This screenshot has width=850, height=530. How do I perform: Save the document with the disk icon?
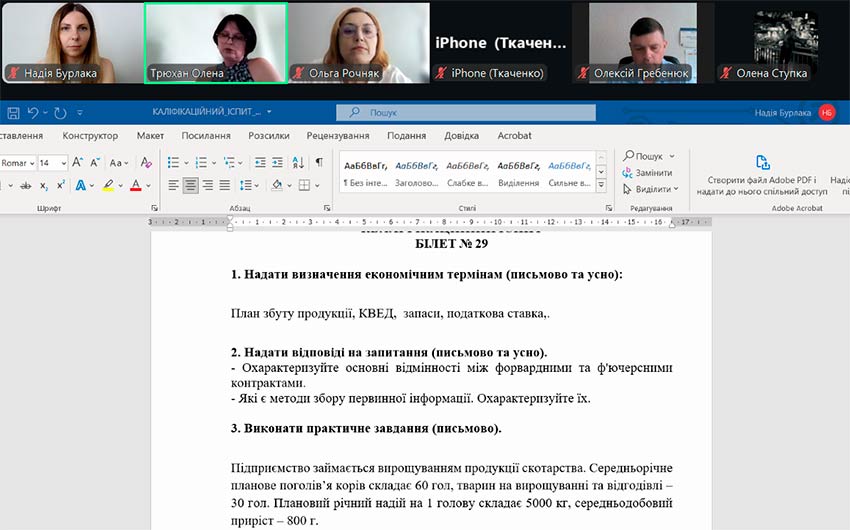coord(14,113)
